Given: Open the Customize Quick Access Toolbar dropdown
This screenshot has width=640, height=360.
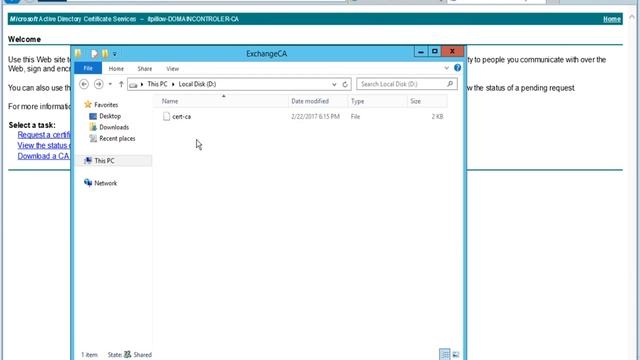Looking at the screenshot, I should coord(115,54).
